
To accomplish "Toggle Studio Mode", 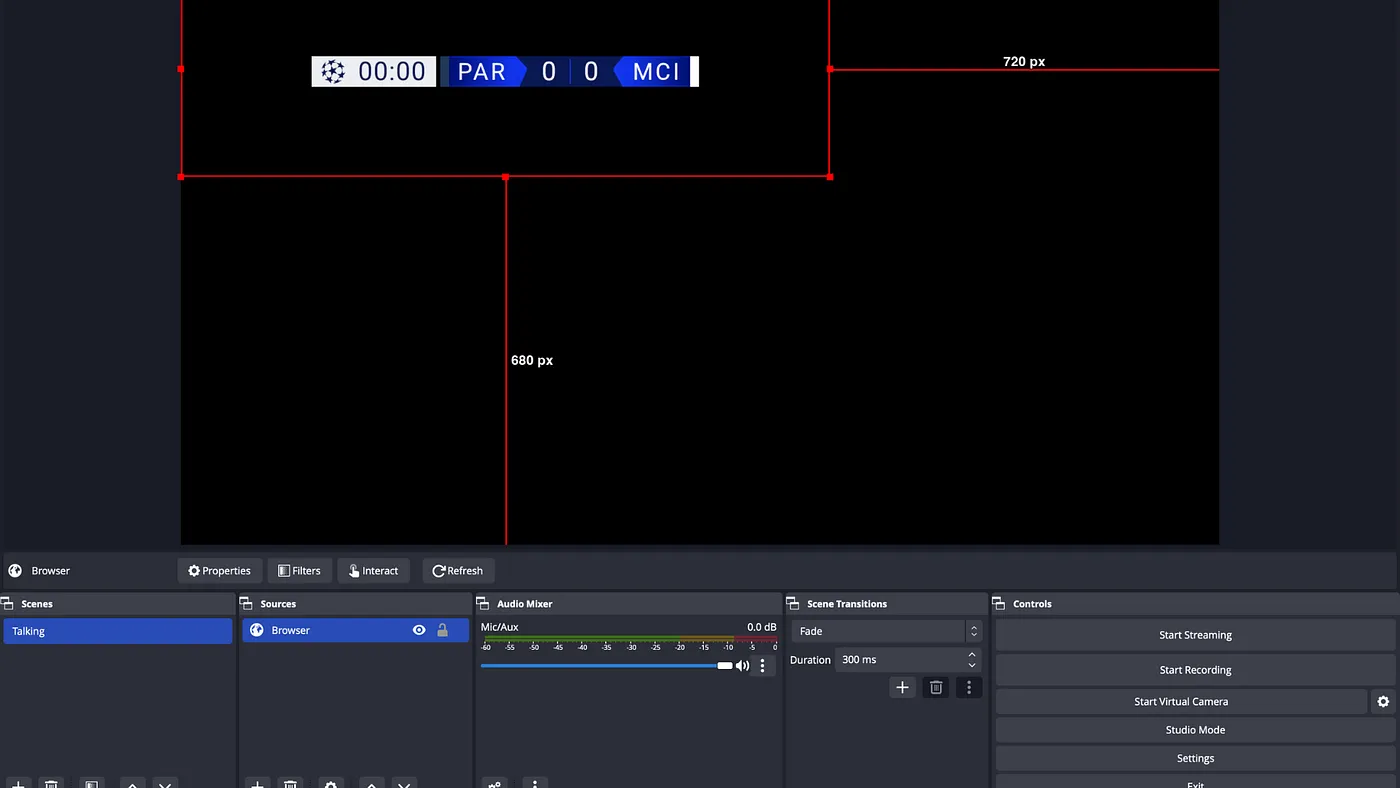I will coord(1195,730).
